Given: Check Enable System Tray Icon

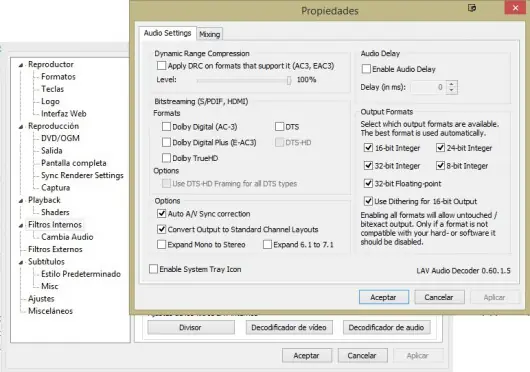Looking at the screenshot, I should click(x=153, y=269).
